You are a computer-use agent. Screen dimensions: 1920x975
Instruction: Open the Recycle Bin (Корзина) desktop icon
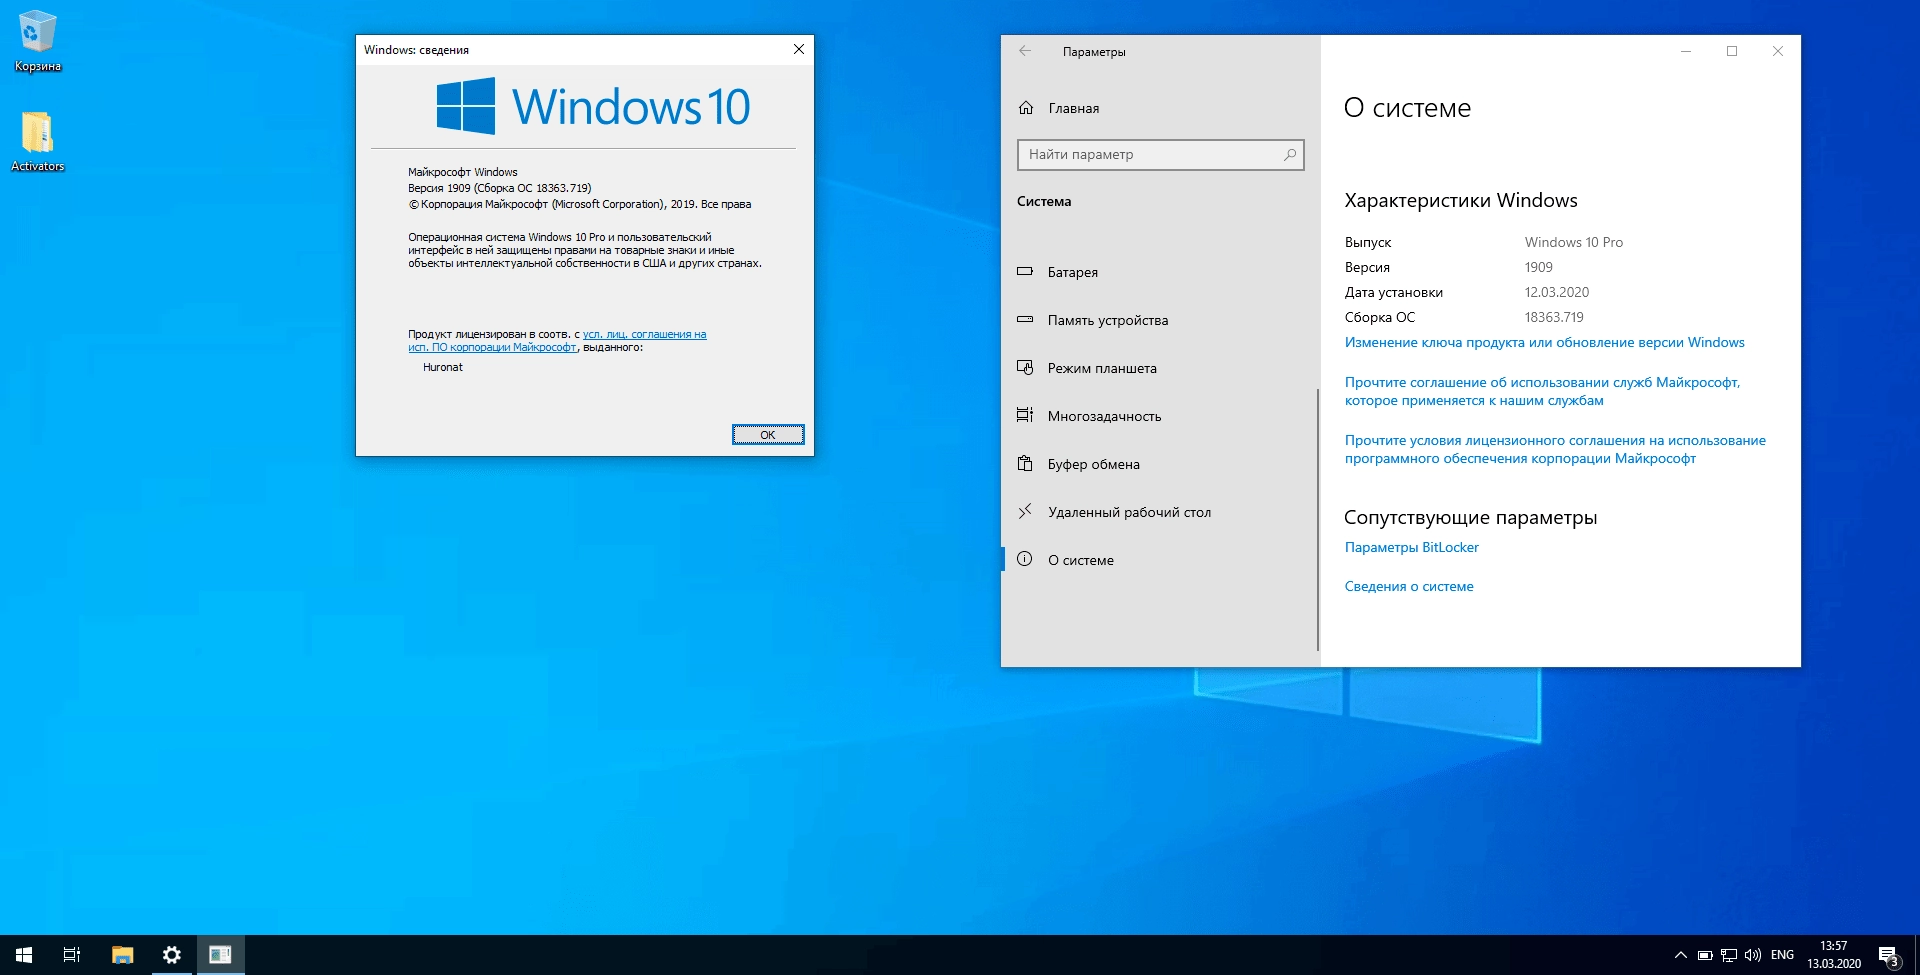[x=38, y=40]
